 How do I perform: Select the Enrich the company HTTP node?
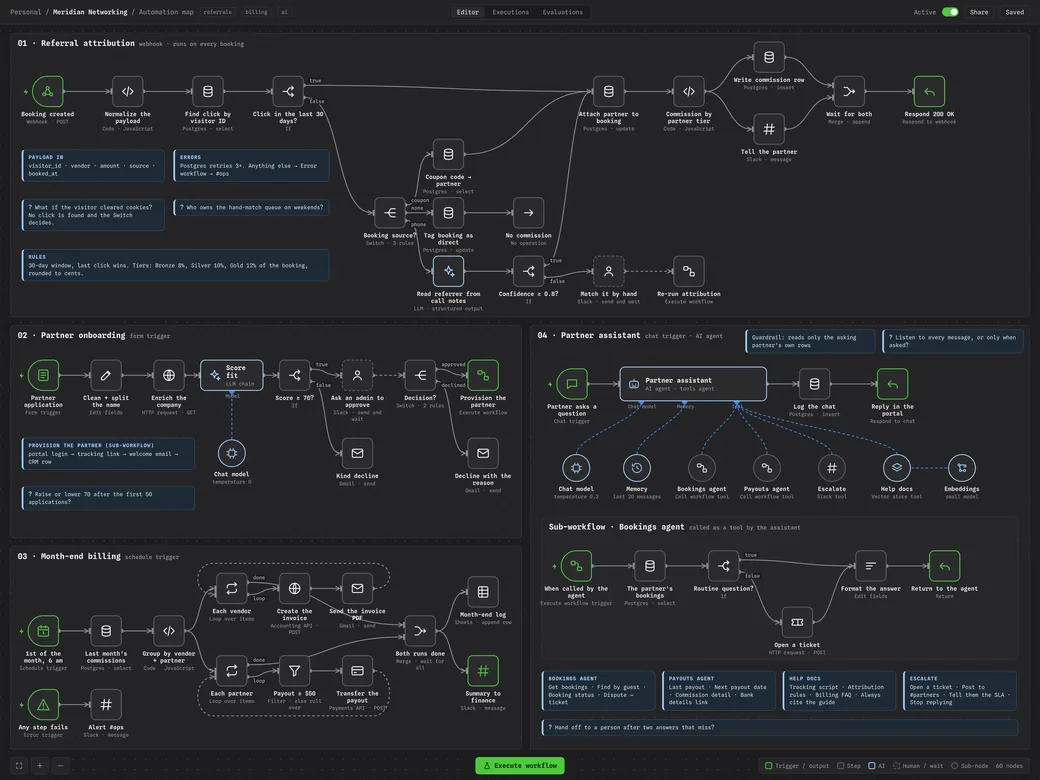point(168,375)
